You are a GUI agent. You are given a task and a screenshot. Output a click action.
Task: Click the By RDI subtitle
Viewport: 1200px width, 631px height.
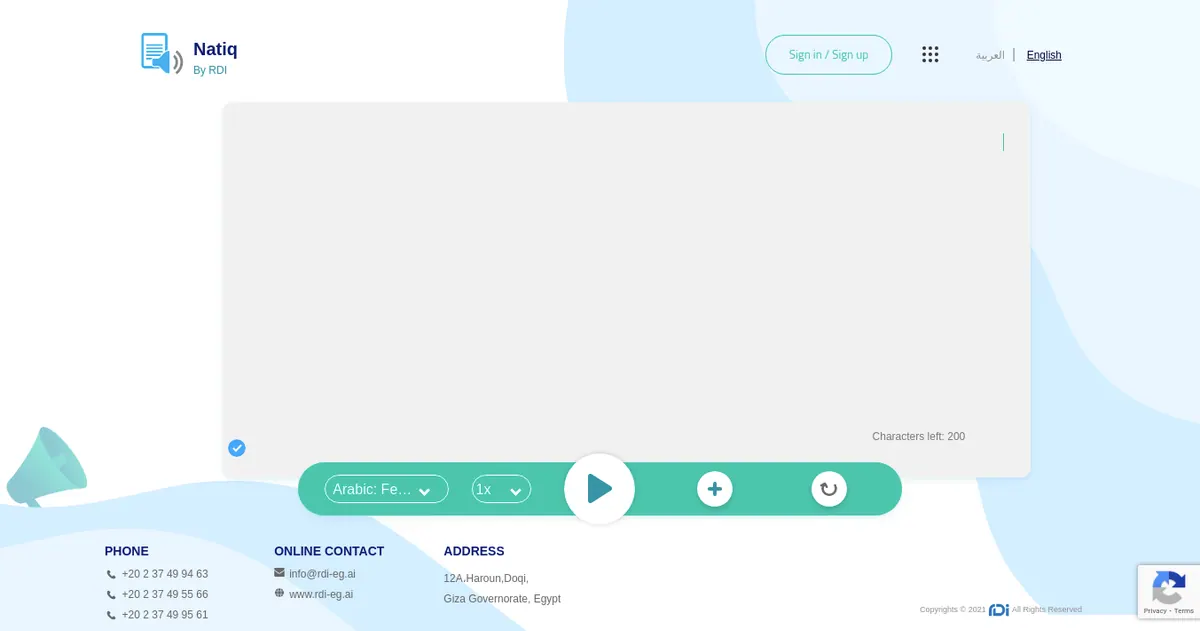tap(210, 70)
